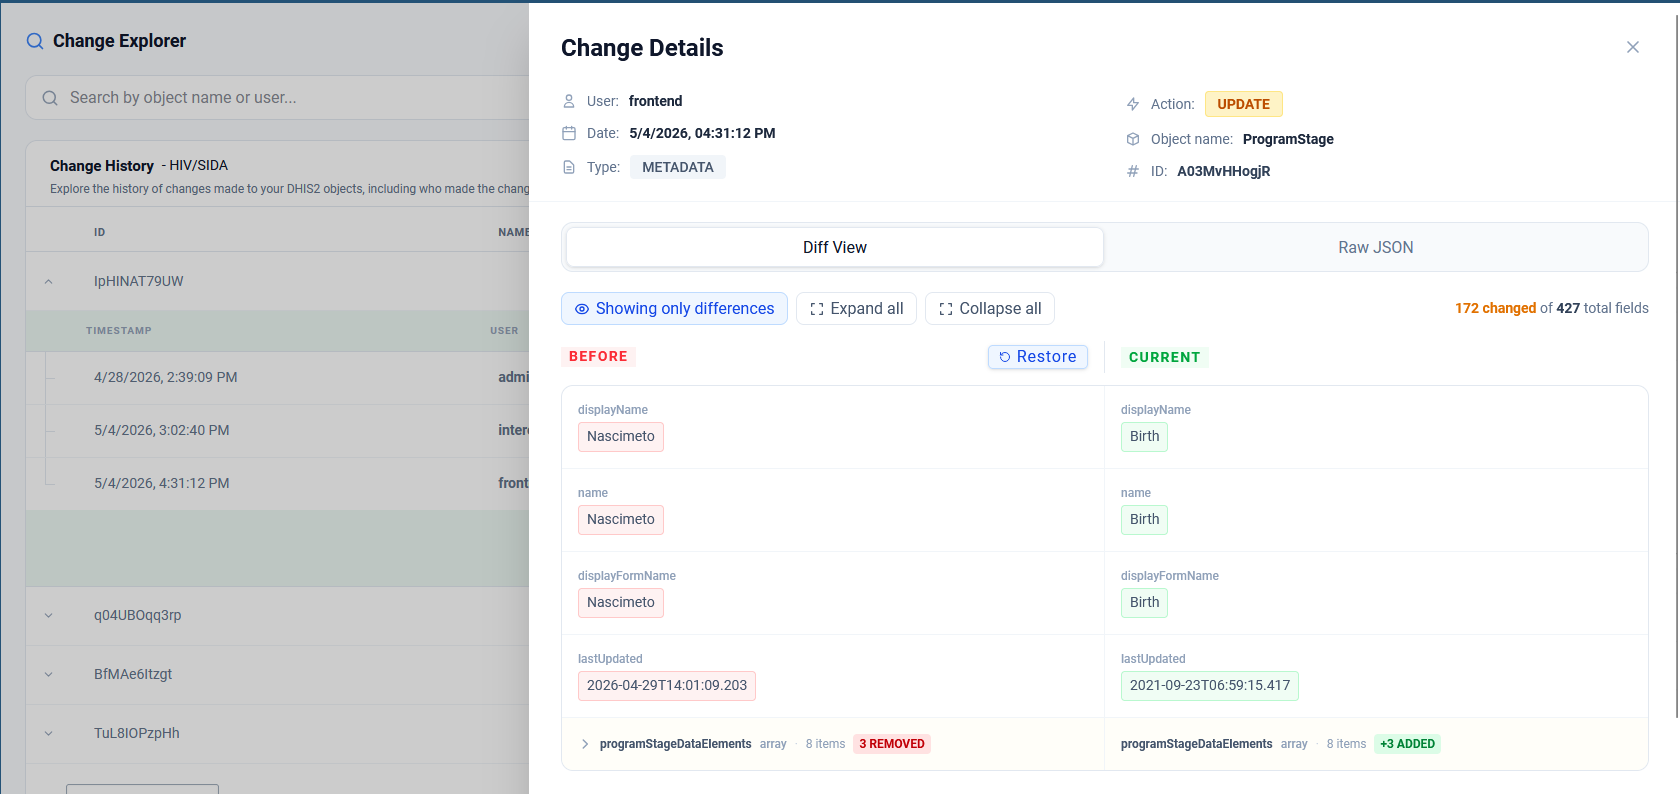Click the lightning icon beside Action
The image size is (1680, 794).
tap(1133, 104)
